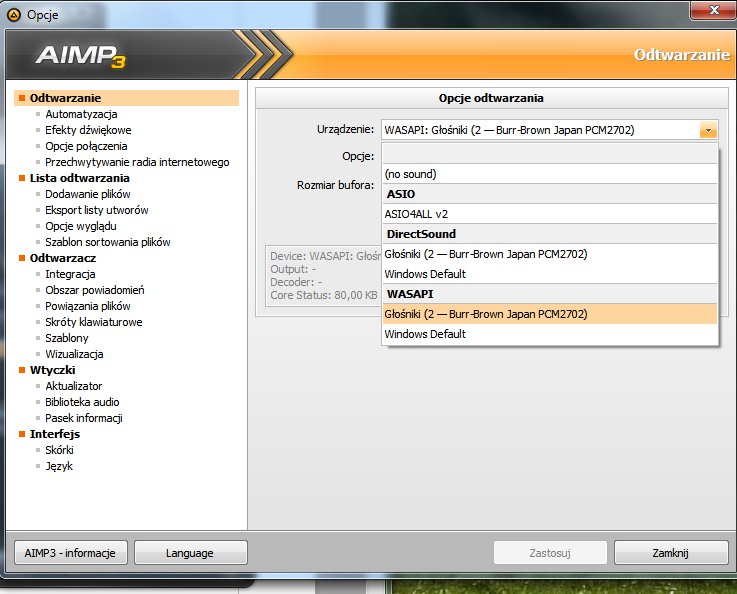Click the DirectSound group header
Viewport: 737px width, 594px height.
pos(550,234)
